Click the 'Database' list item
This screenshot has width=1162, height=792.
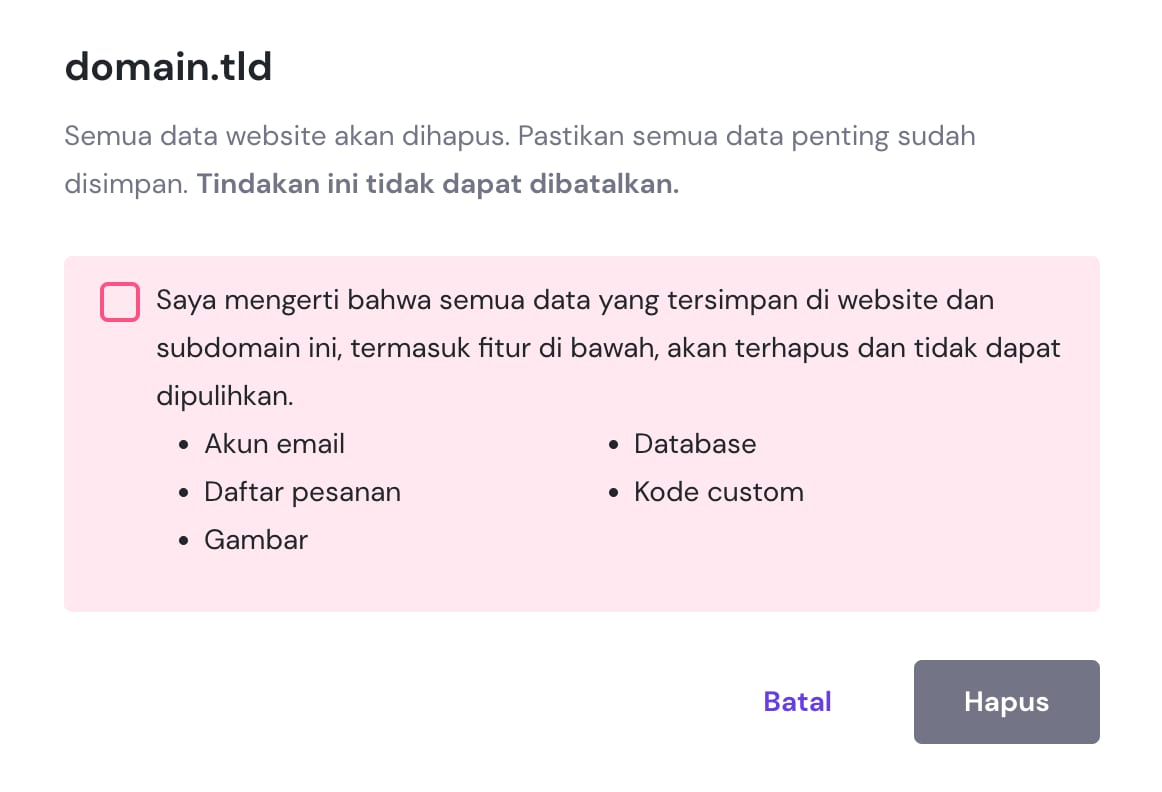pyautogui.click(x=695, y=444)
